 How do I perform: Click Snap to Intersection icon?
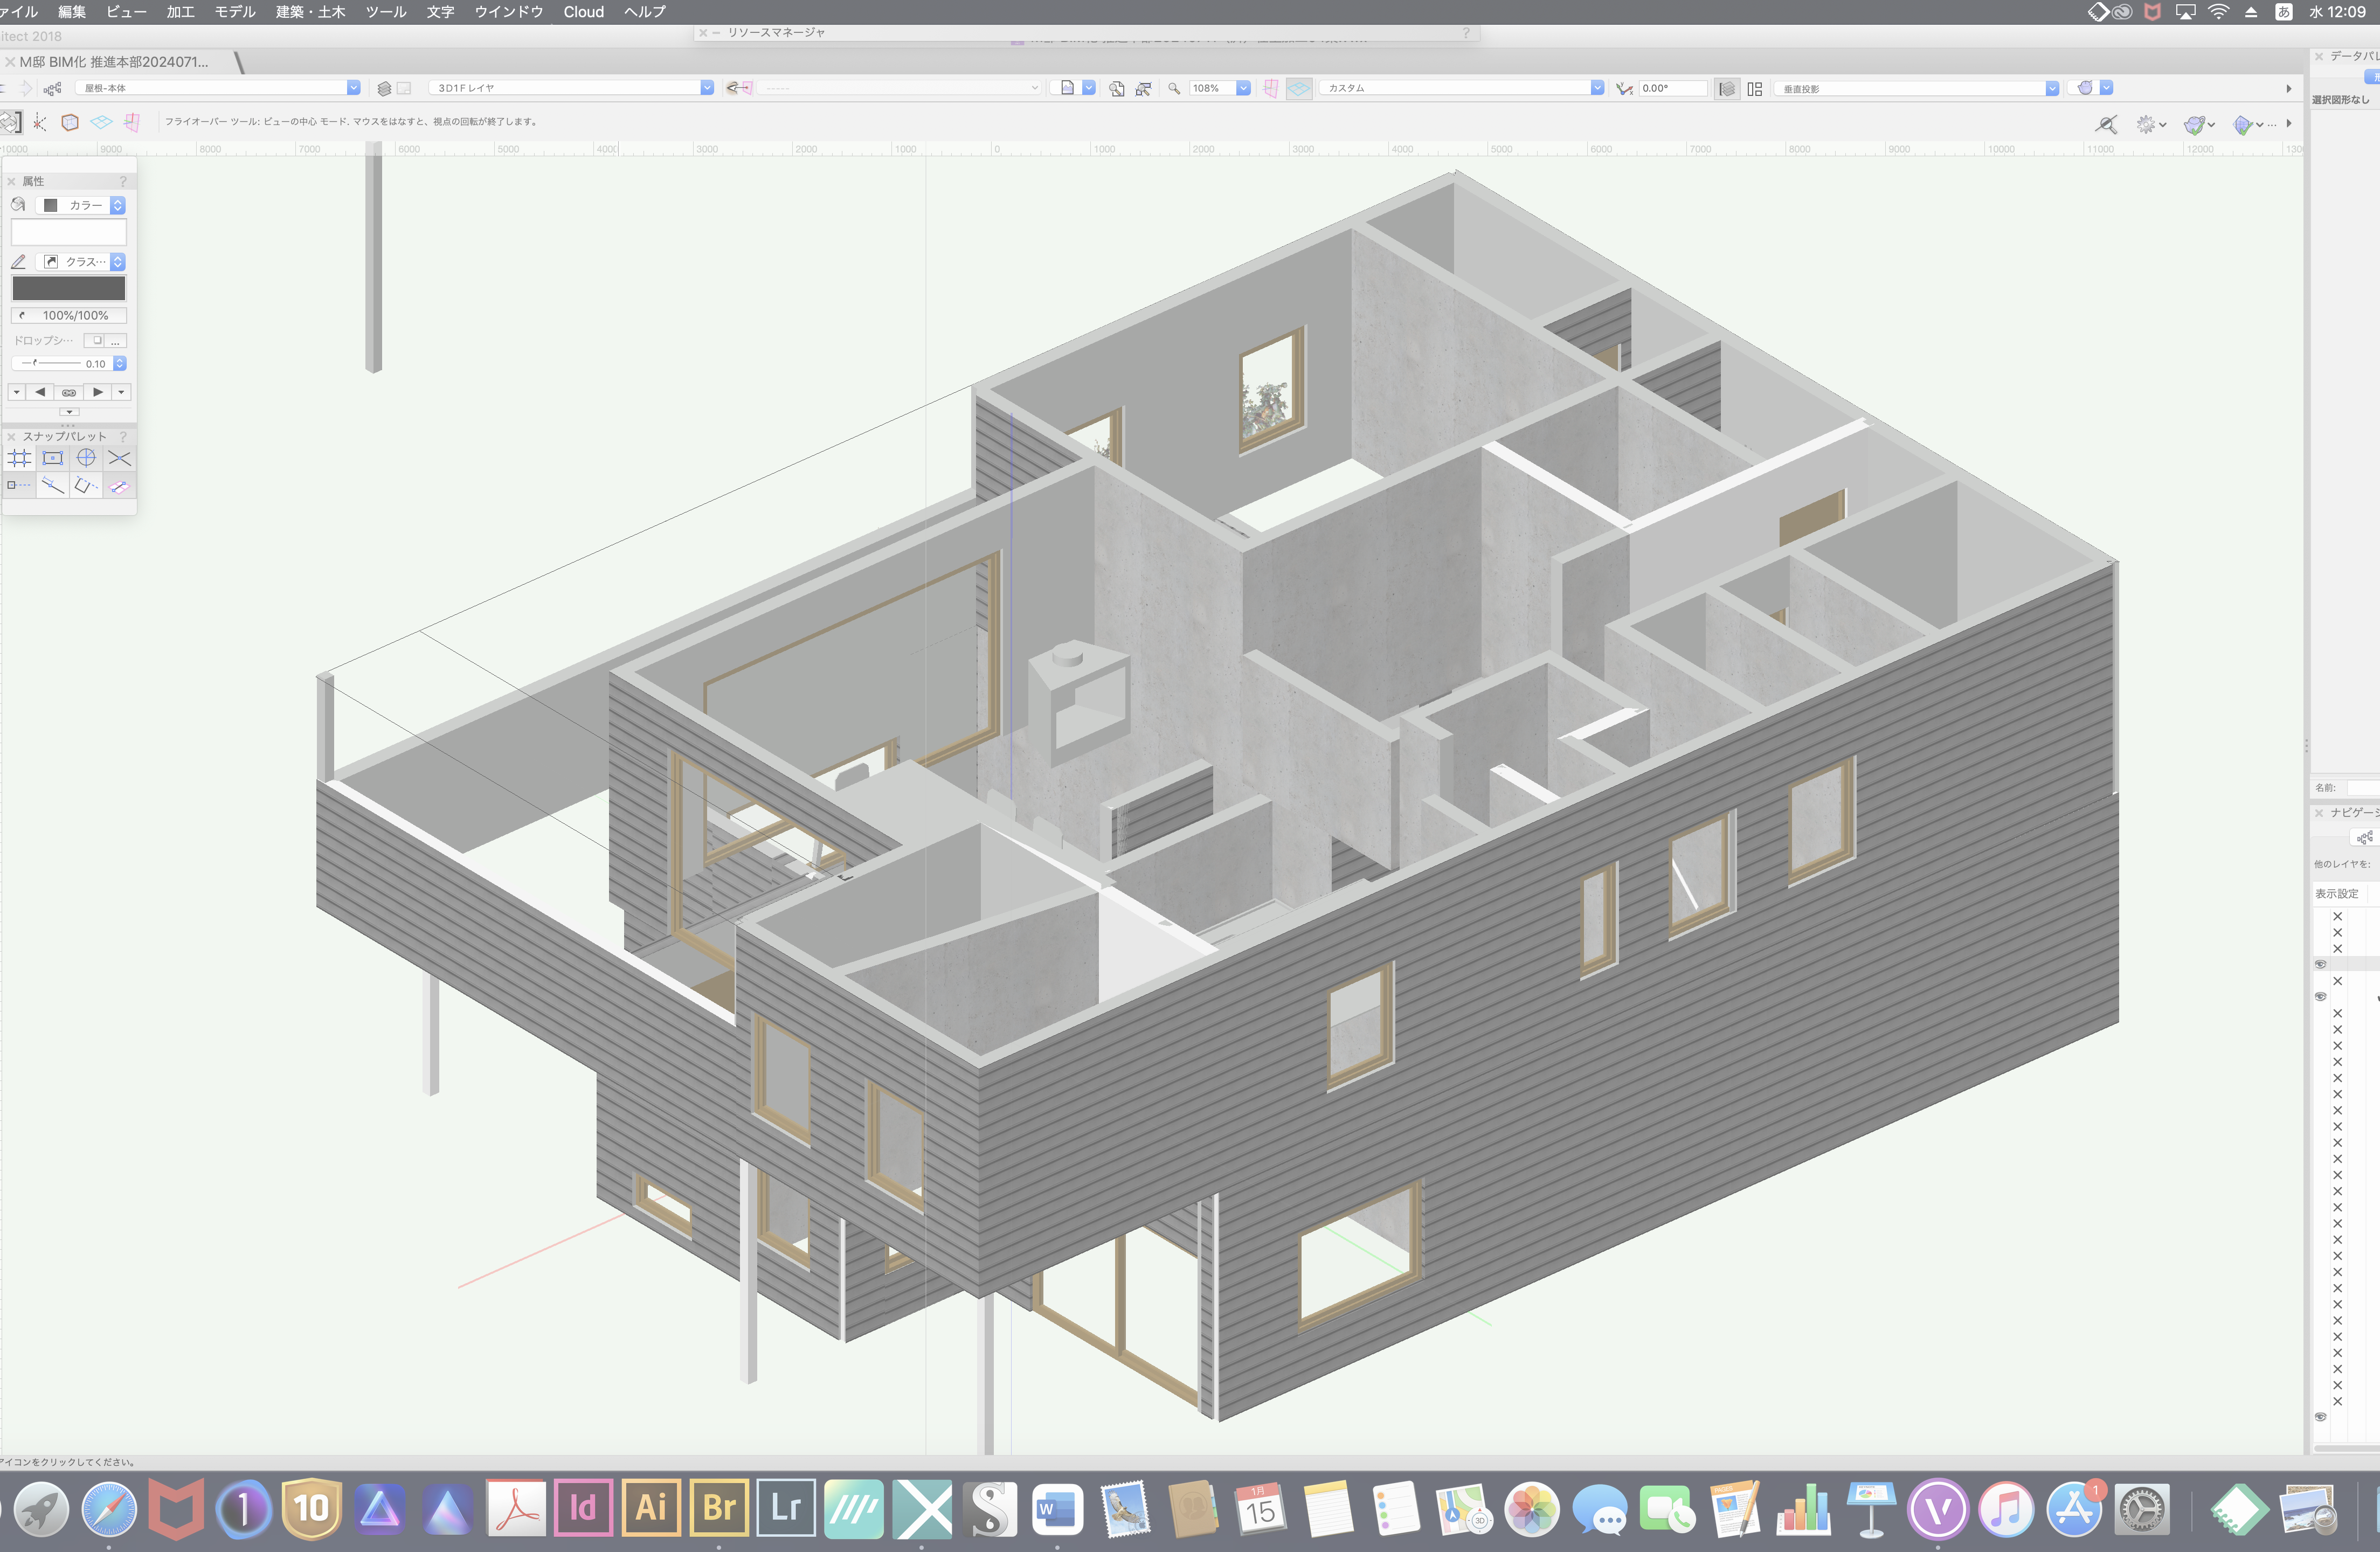(119, 458)
